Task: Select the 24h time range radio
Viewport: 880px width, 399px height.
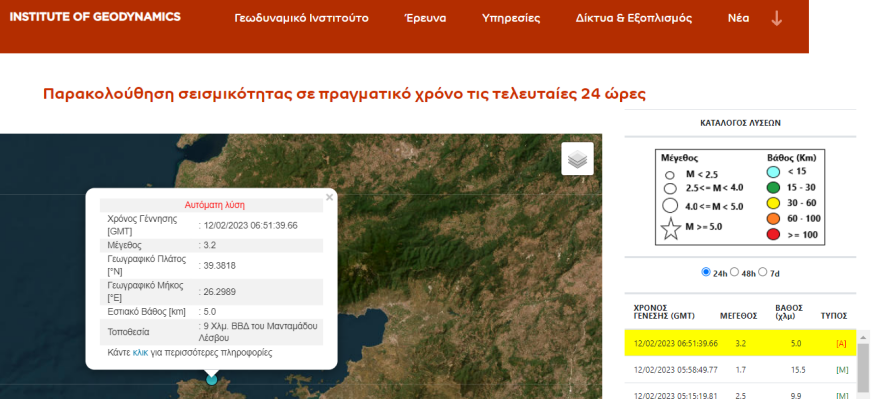Action: click(706, 272)
